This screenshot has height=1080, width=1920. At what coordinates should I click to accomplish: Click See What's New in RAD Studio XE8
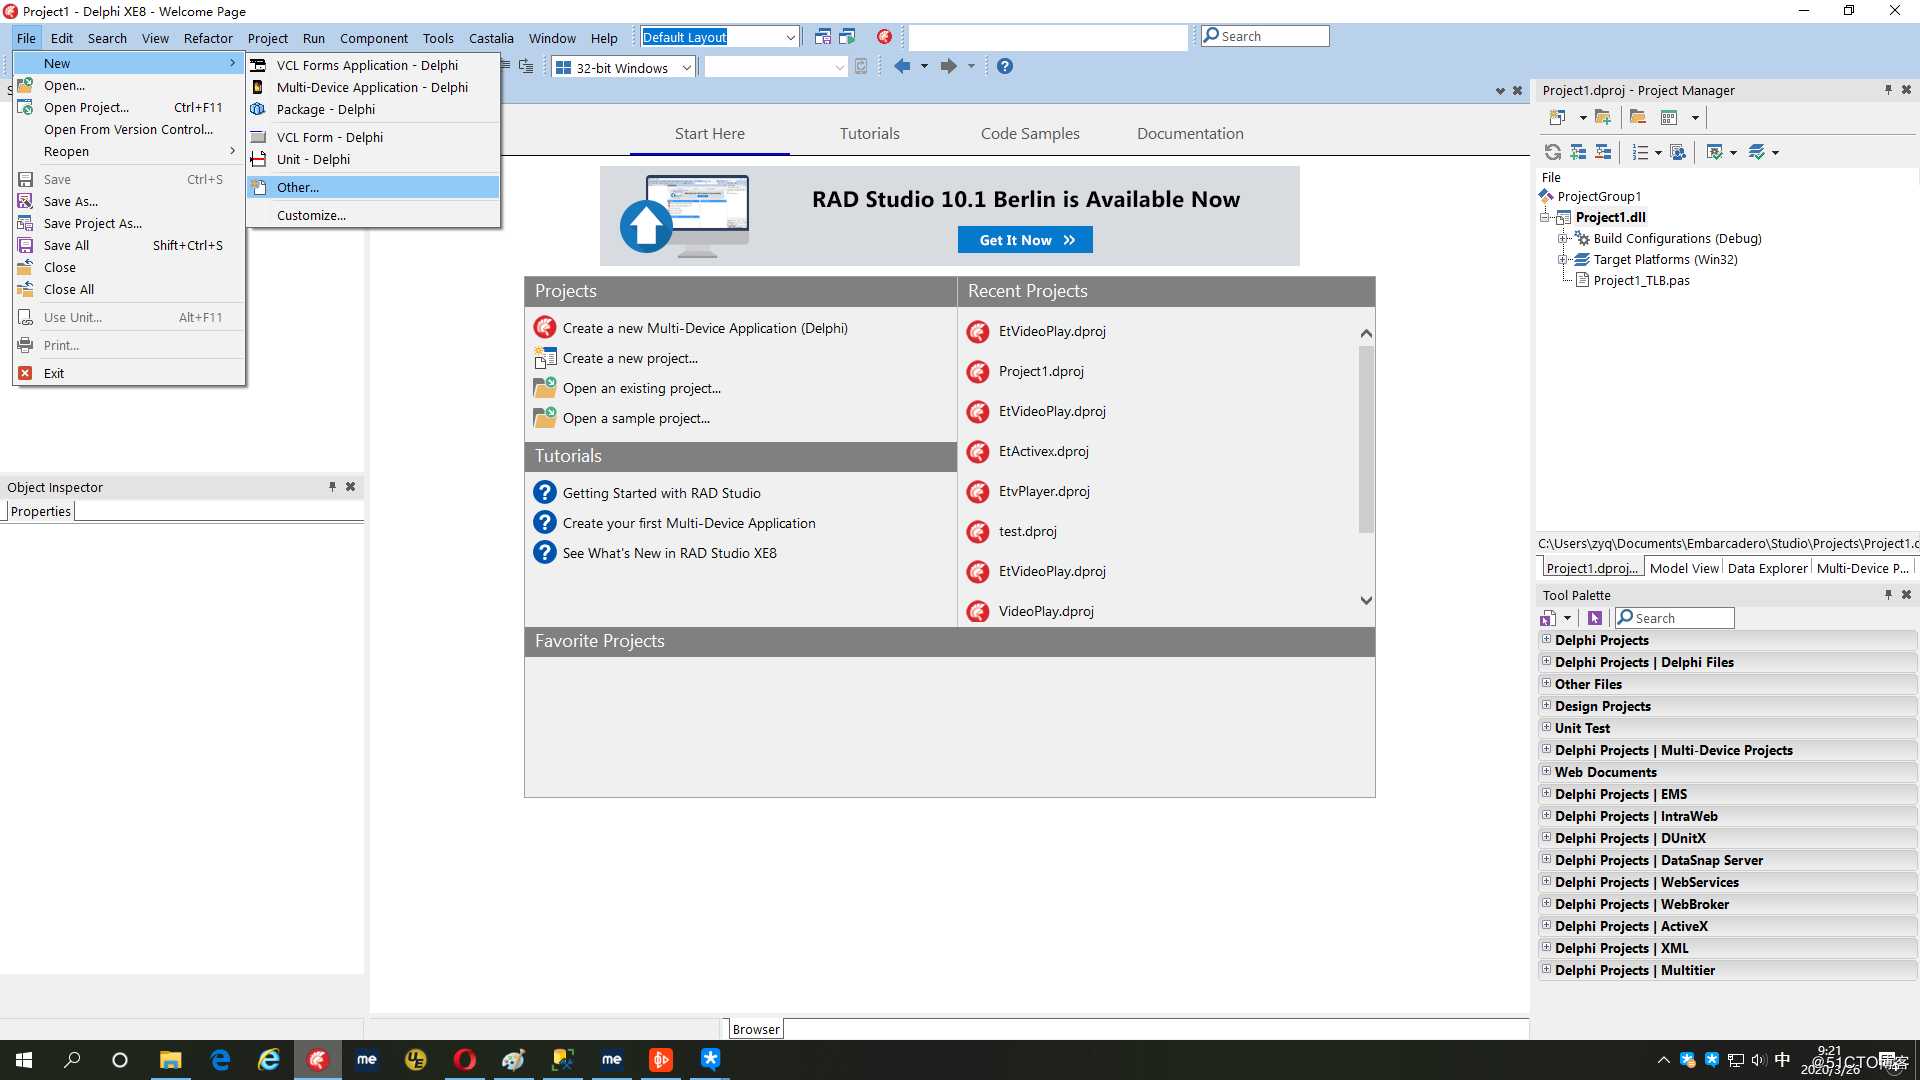click(669, 553)
